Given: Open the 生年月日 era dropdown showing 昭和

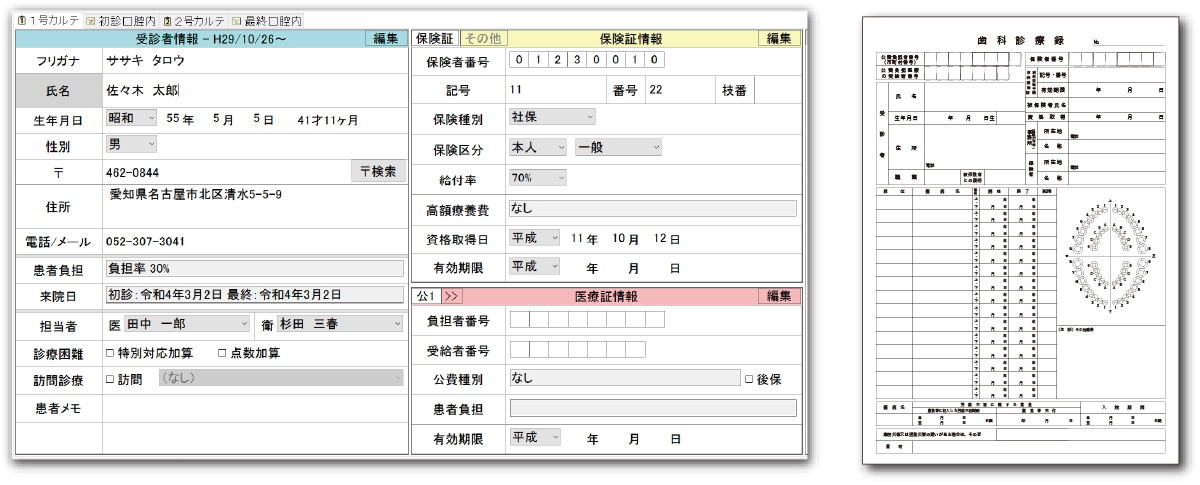Looking at the screenshot, I should [131, 118].
